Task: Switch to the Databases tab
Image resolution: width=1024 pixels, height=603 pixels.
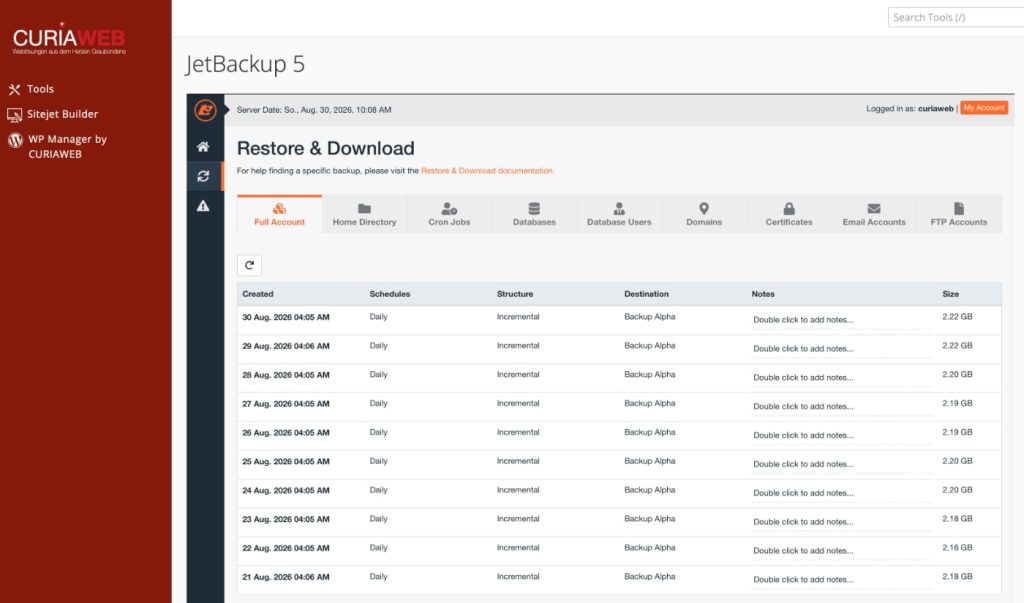Action: 534,214
